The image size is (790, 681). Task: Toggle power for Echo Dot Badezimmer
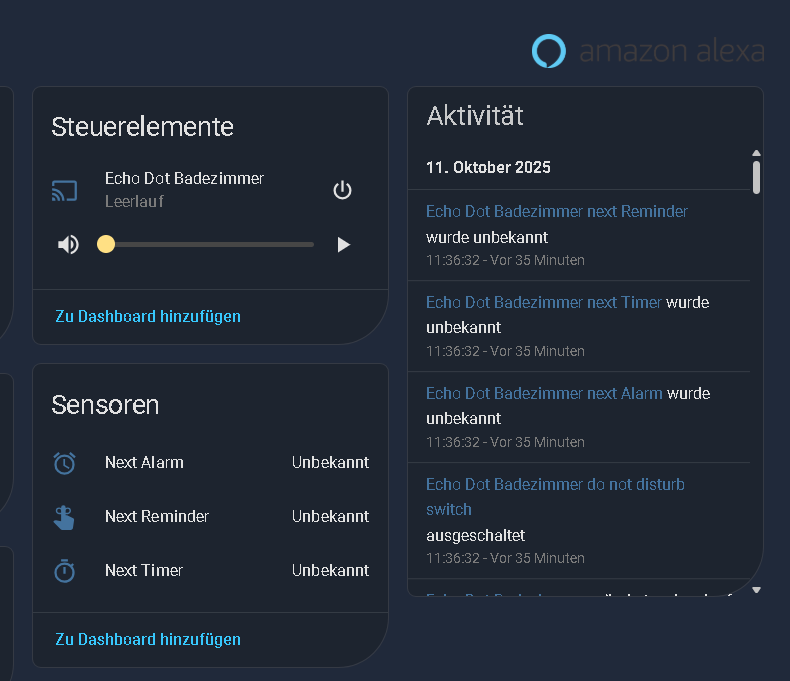(342, 190)
